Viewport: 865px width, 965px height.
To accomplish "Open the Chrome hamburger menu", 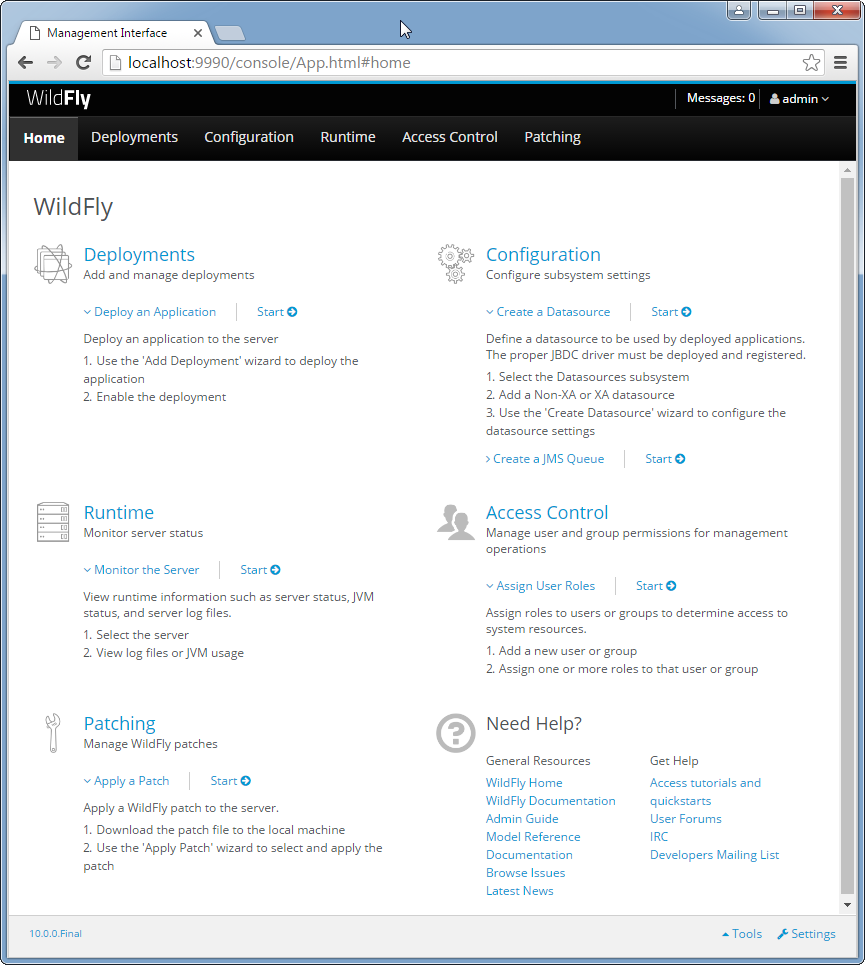I will point(840,62).
